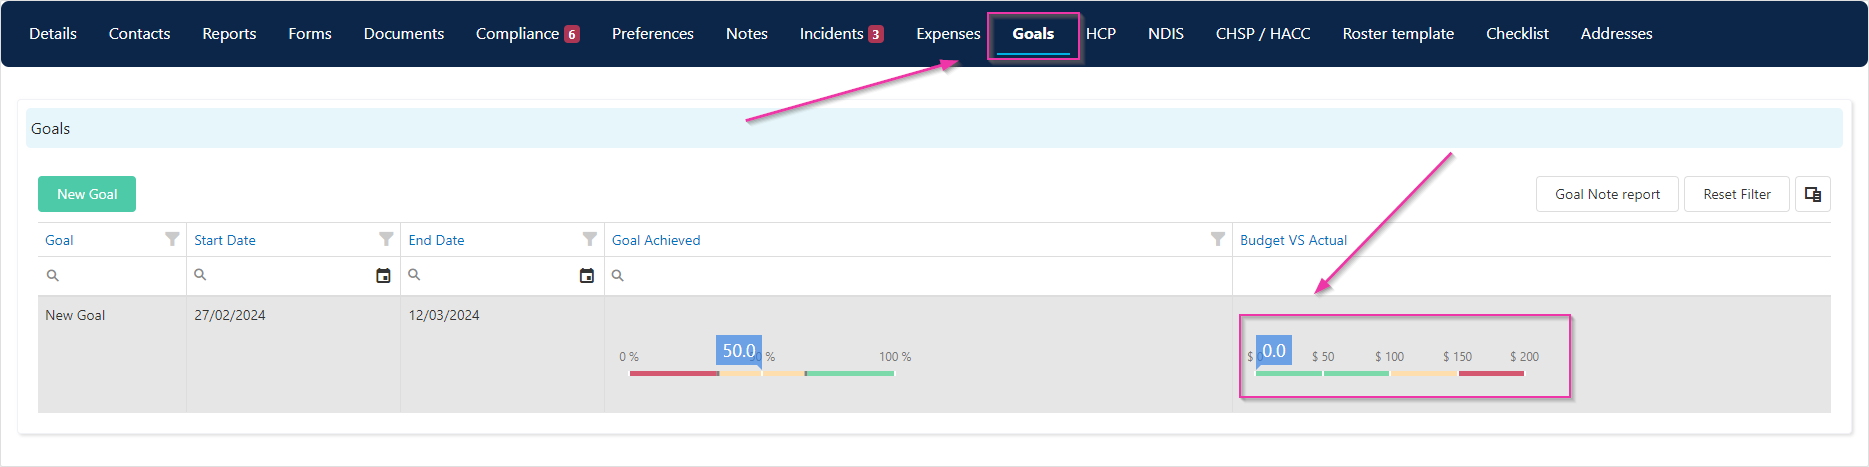Click the New Goal button
The height and width of the screenshot is (467, 1869).
coord(87,194)
